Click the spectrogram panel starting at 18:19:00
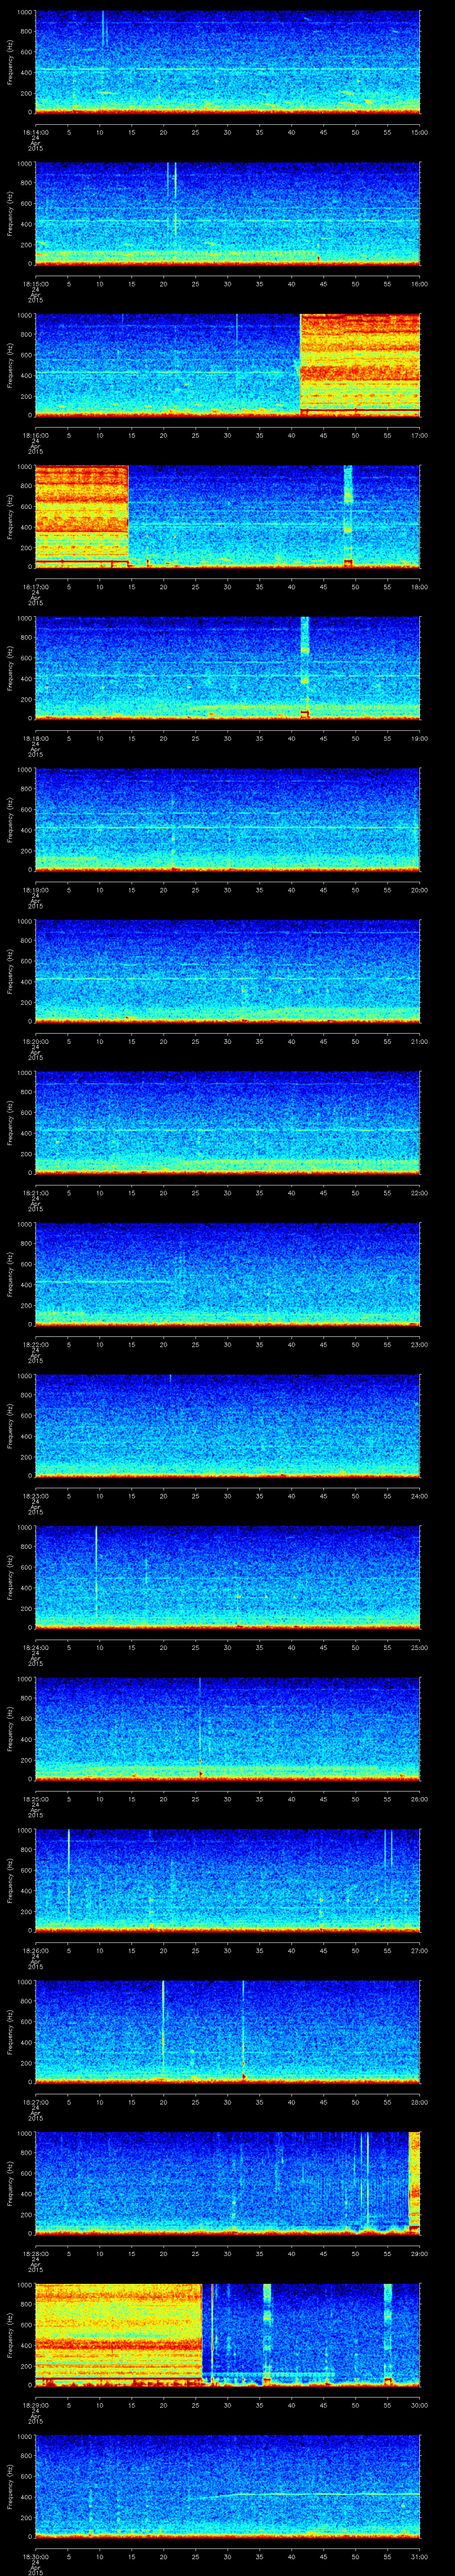Screen dimensions: 455x2576 point(227,820)
